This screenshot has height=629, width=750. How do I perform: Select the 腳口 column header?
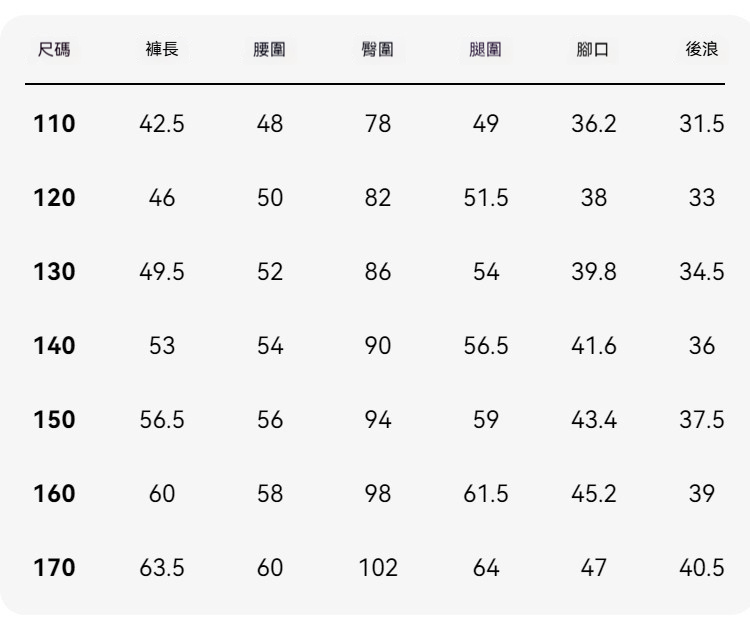click(593, 49)
